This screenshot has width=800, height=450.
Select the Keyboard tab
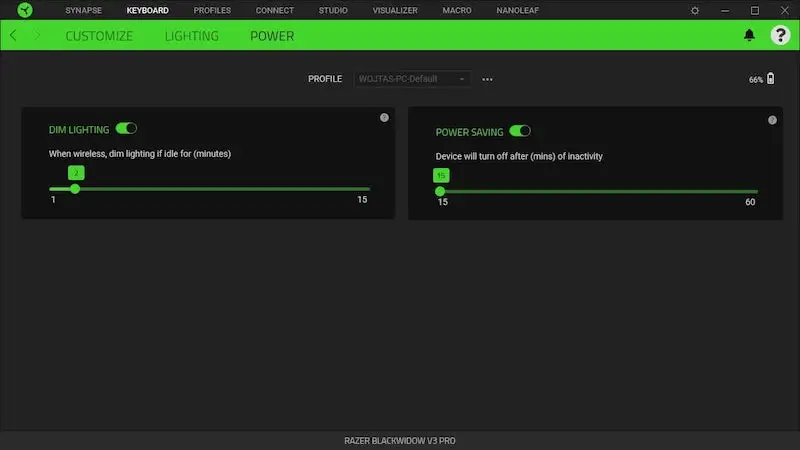point(147,10)
